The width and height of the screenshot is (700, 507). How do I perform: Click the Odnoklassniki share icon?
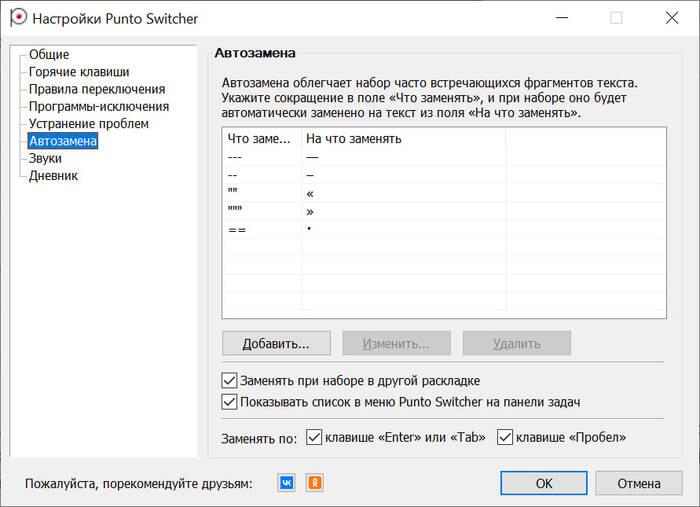click(x=315, y=483)
